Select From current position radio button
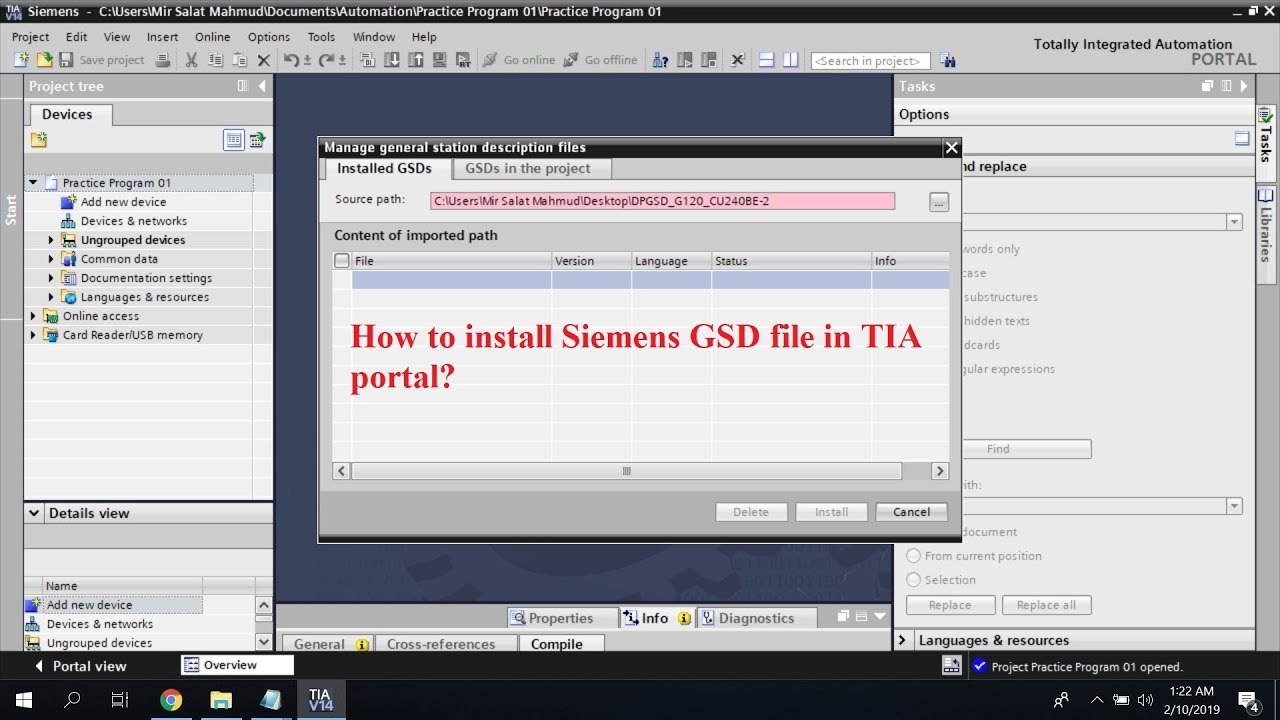 click(913, 556)
